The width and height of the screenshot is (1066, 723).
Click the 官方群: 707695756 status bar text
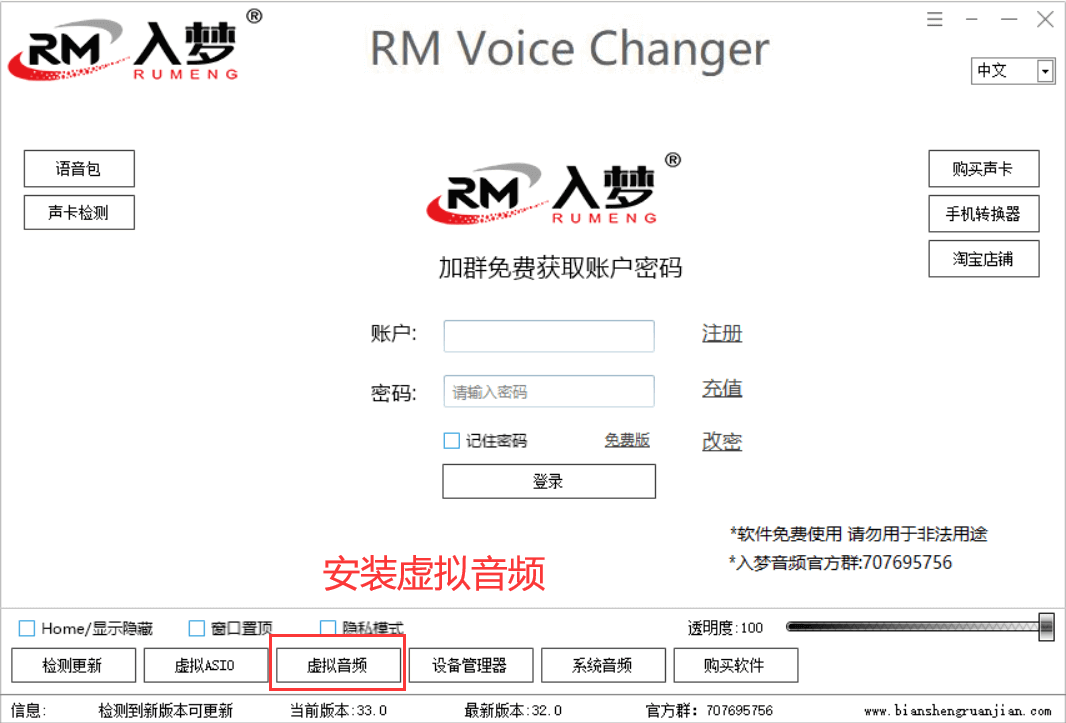coord(709,711)
